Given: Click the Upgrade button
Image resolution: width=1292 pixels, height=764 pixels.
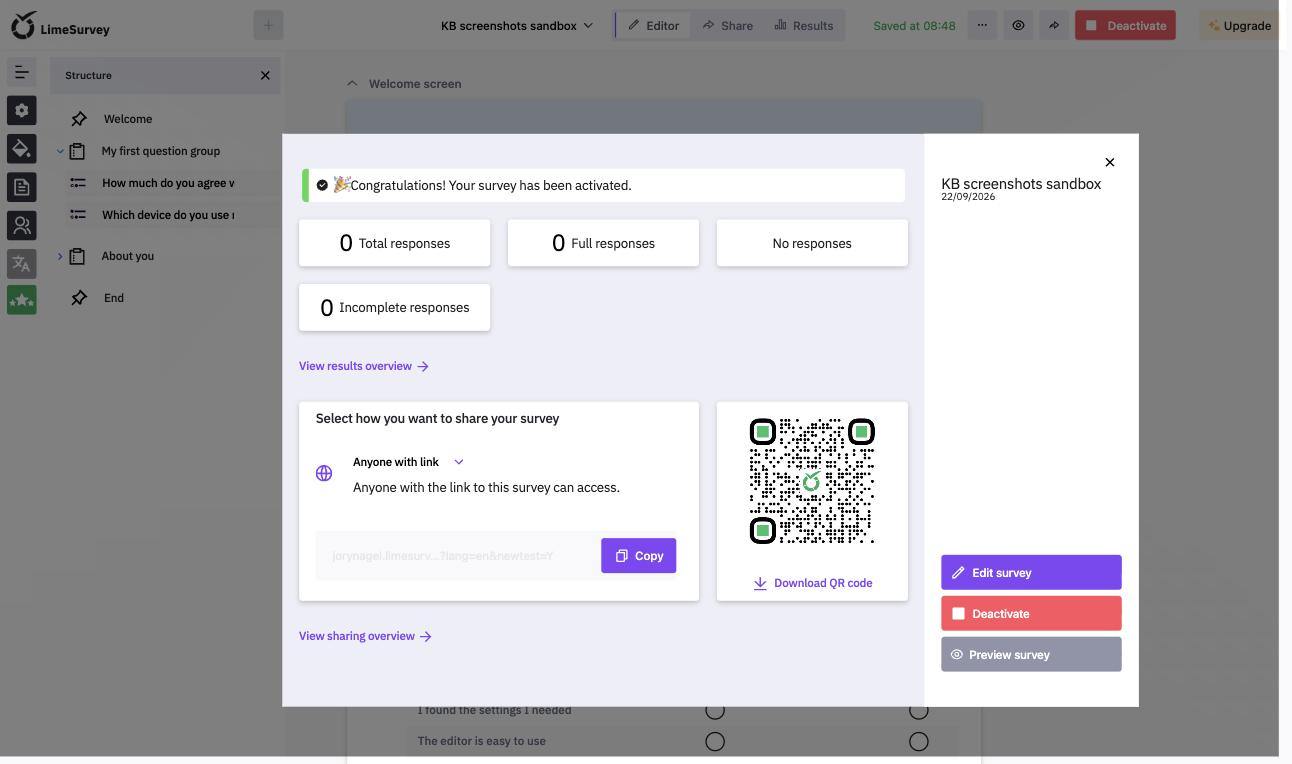Looking at the screenshot, I should (x=1239, y=26).
